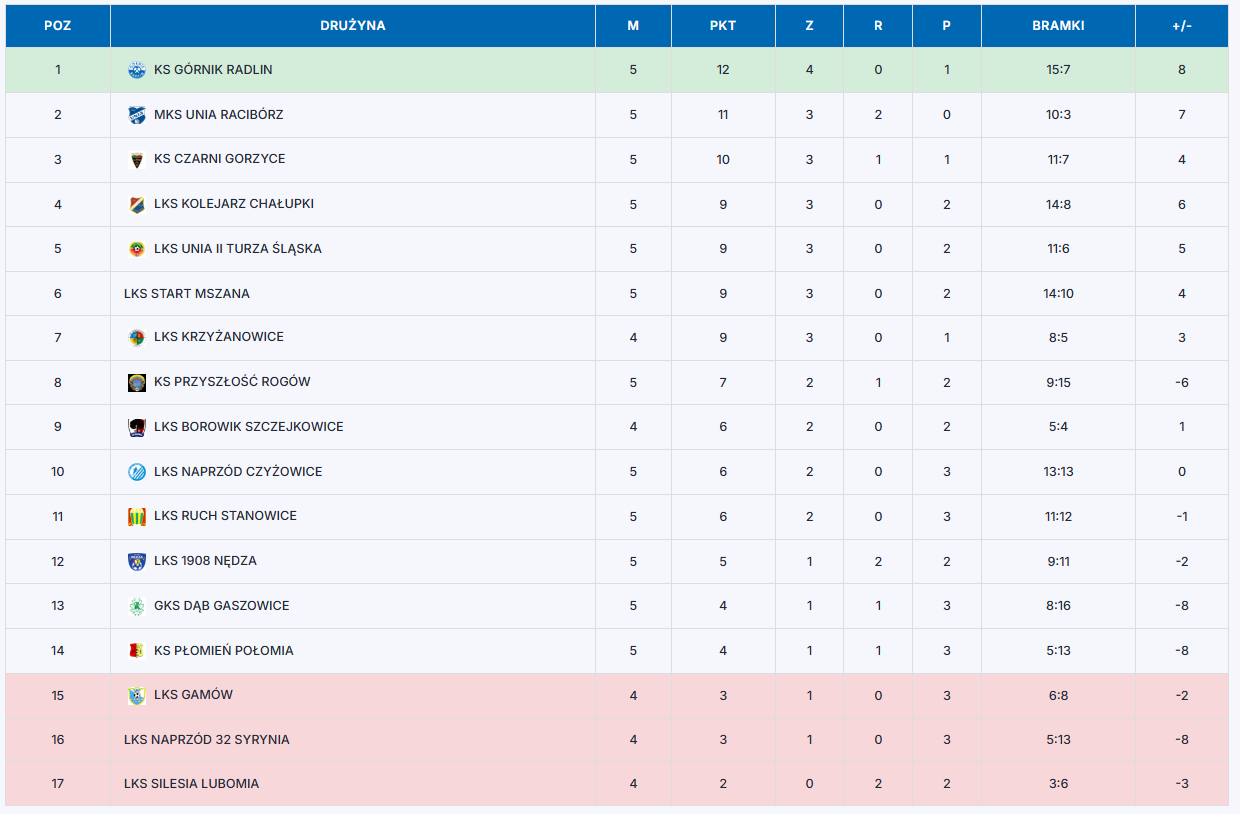The image size is (1240, 814).
Task: Click the LKS Unia II Turza Śląska crest
Action: click(x=137, y=249)
